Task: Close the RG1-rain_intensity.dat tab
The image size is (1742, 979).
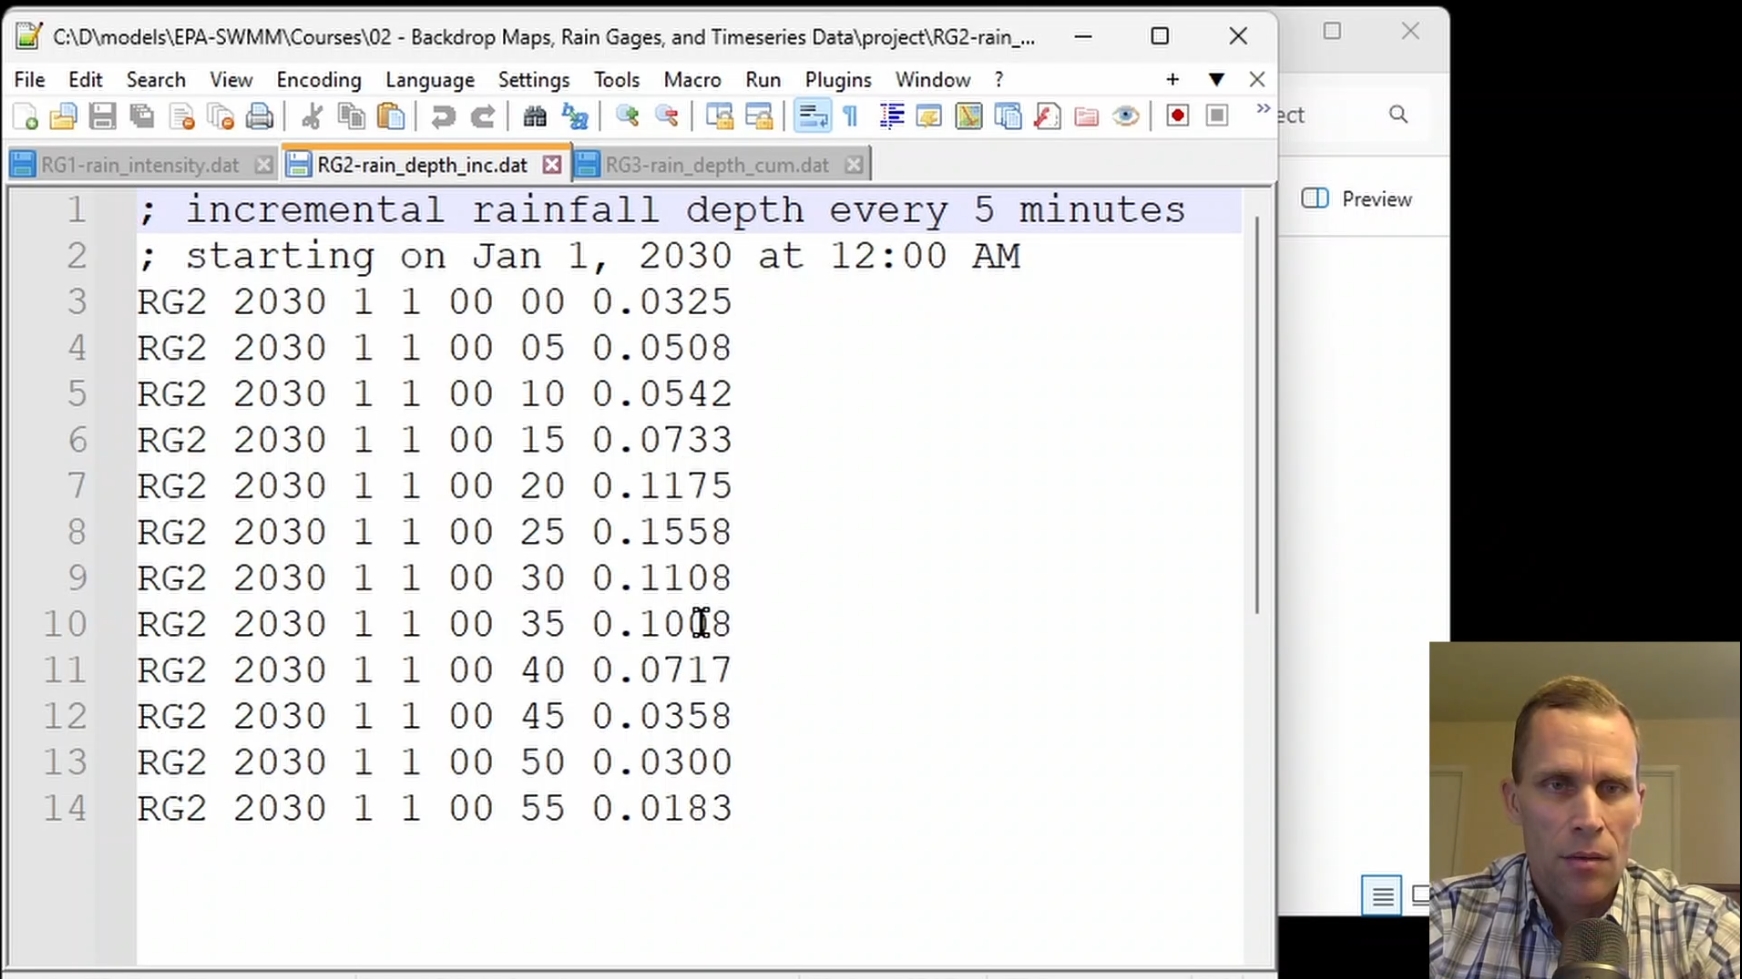Action: 263,165
